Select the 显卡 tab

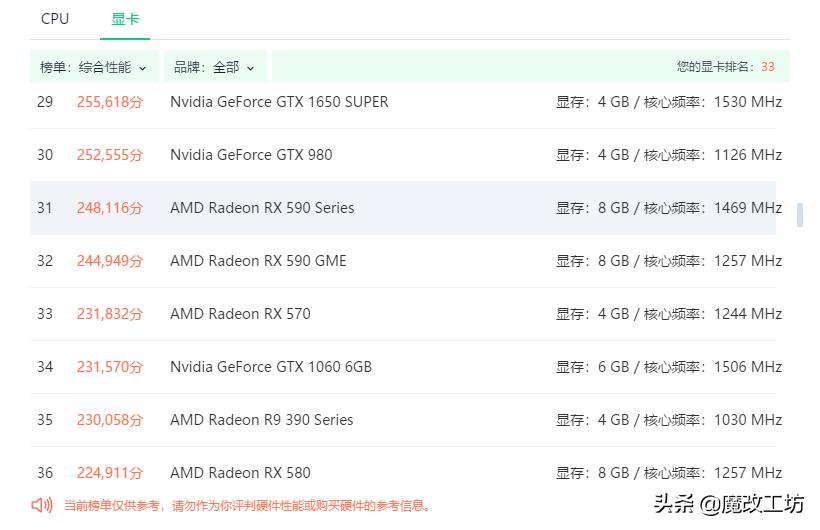pyautogui.click(x=125, y=19)
